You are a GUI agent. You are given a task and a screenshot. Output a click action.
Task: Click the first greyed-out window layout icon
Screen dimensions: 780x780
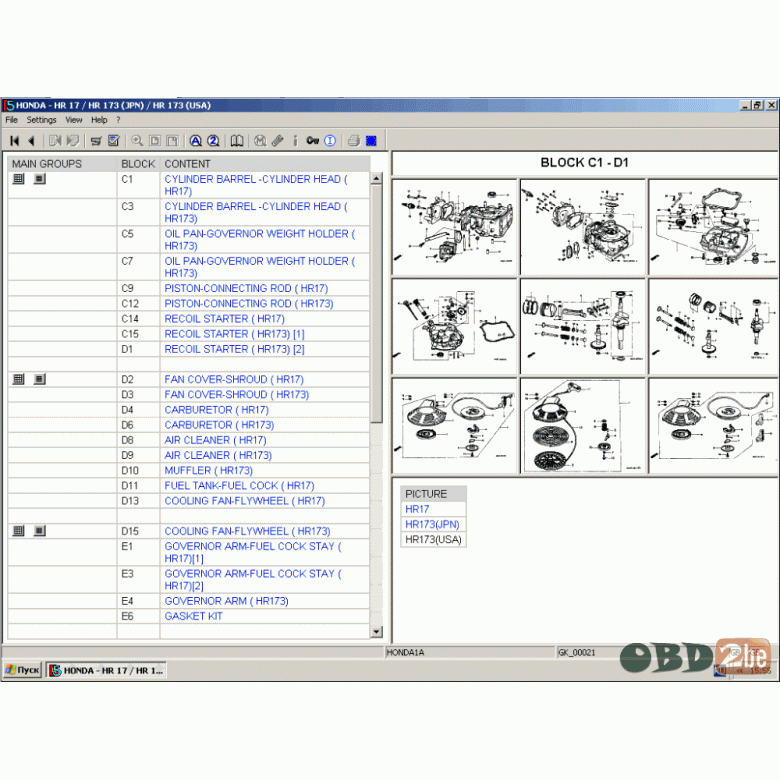coord(155,141)
